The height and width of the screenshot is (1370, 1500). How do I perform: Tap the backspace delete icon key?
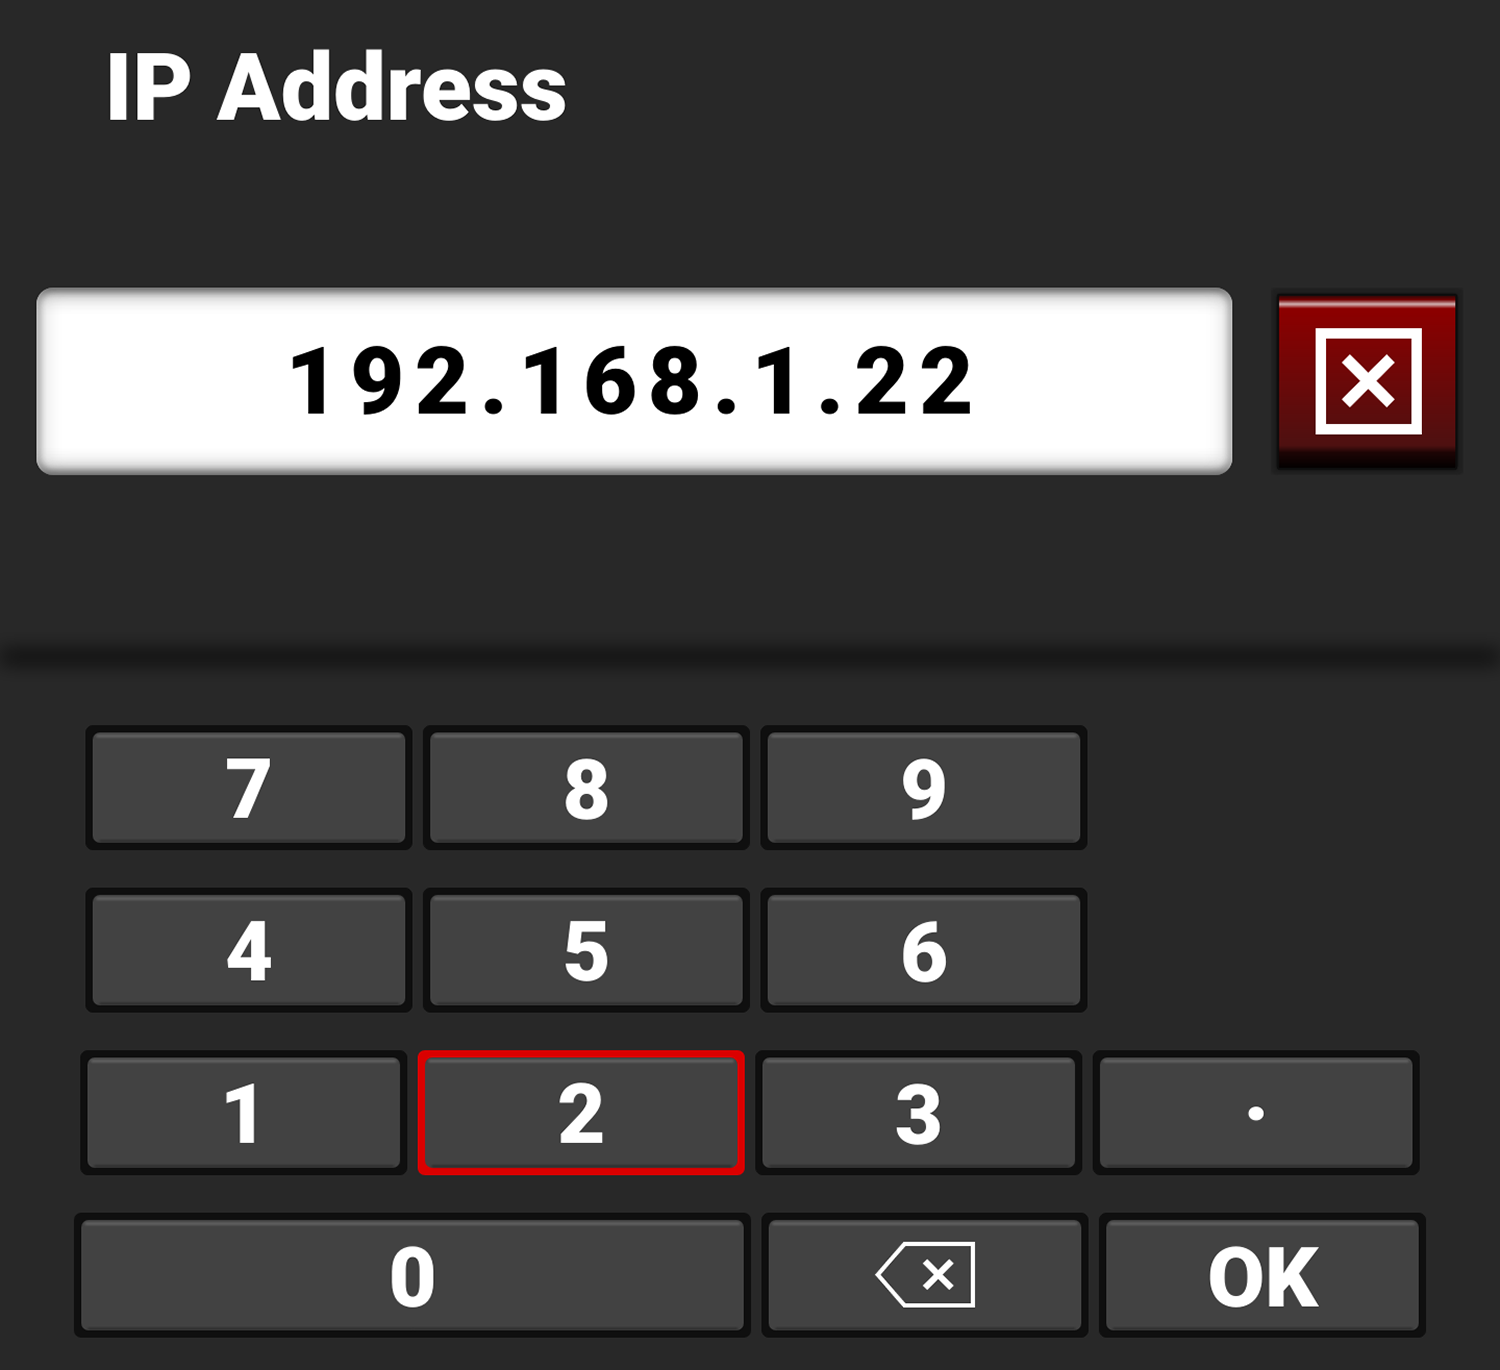point(924,1275)
